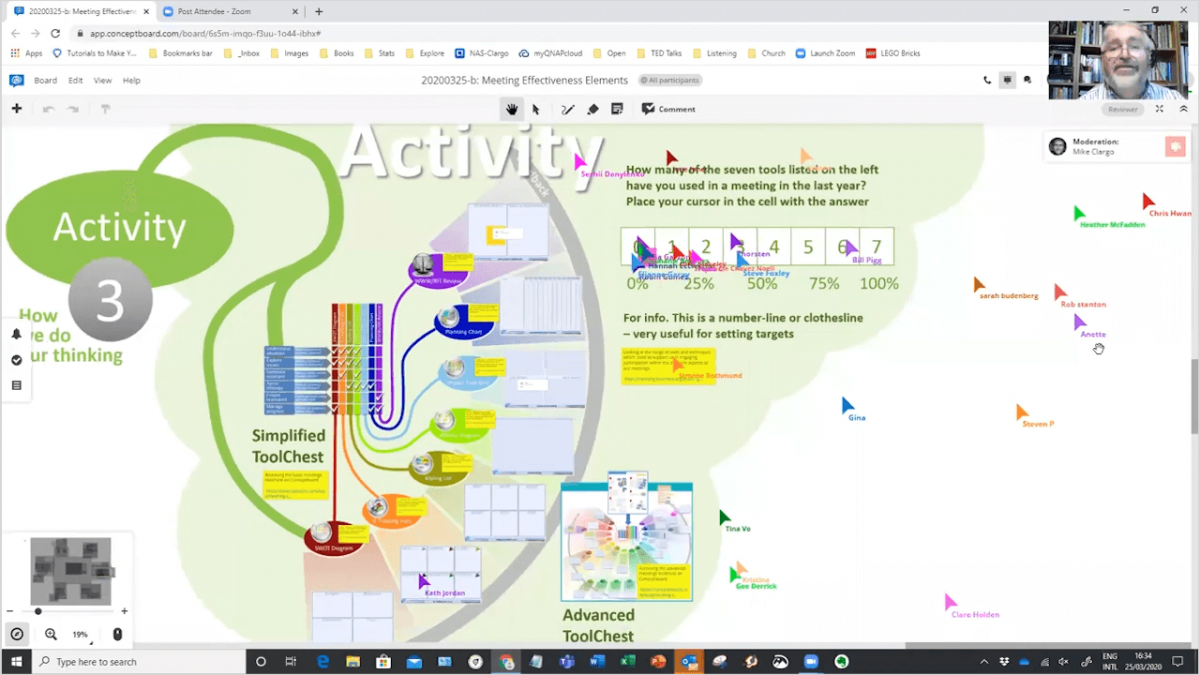This screenshot has height=675, width=1200.
Task: Open the Help menu
Action: (x=131, y=80)
